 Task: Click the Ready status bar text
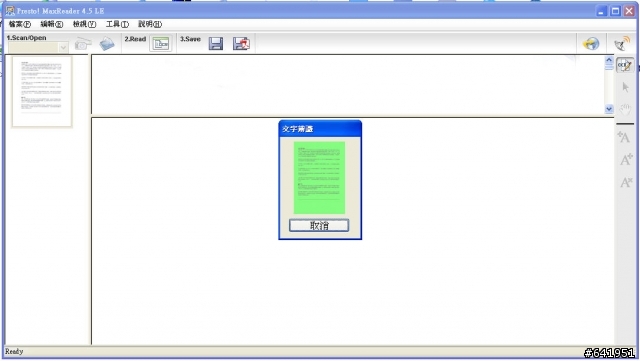(14, 351)
